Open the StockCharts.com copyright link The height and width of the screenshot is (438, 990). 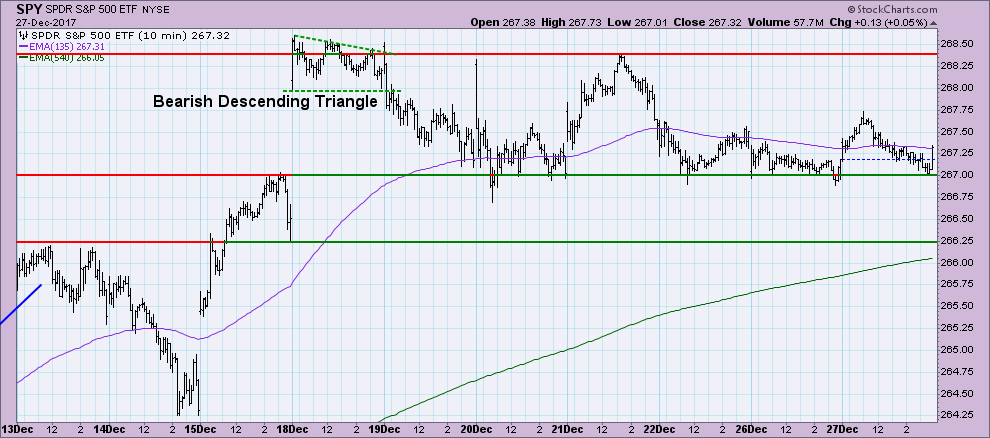click(932, 8)
